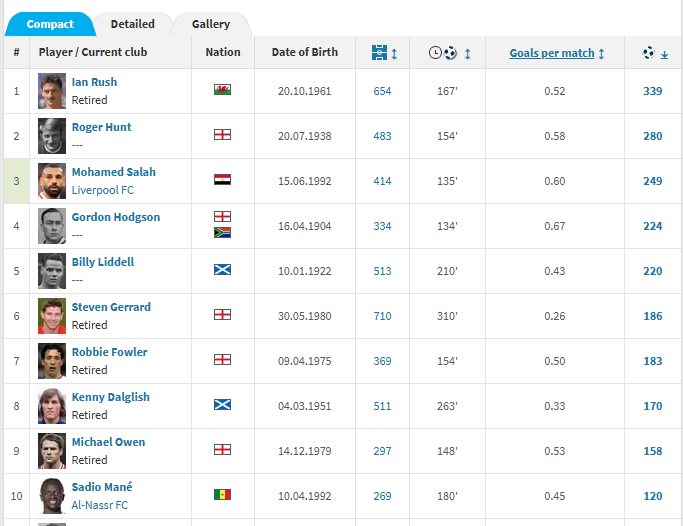Click Robbie Fowler's portrait photo

pyautogui.click(x=52, y=361)
